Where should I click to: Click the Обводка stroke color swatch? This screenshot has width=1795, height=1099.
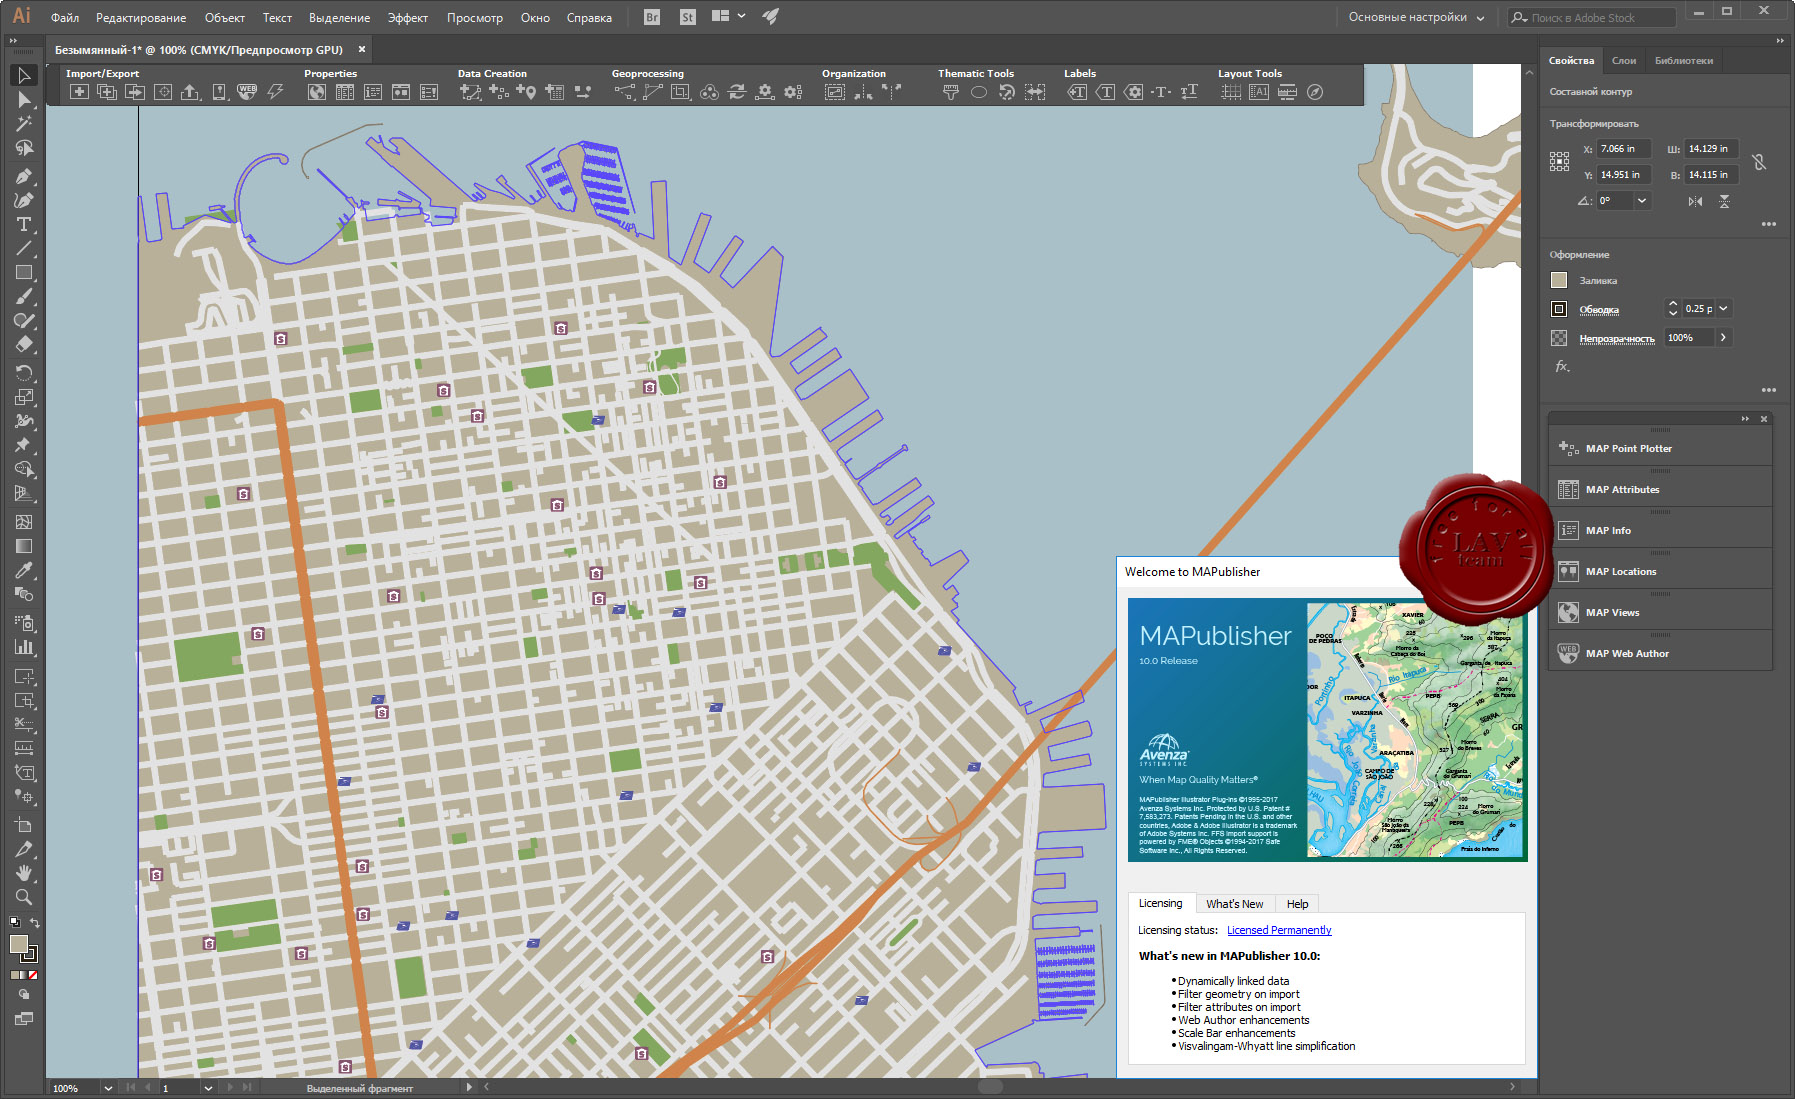pos(1559,309)
